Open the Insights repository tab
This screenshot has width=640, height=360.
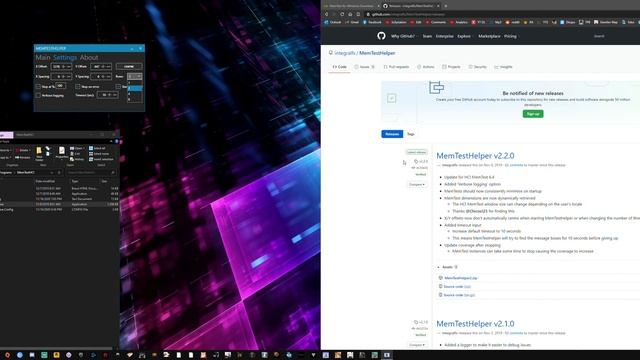tap(503, 67)
